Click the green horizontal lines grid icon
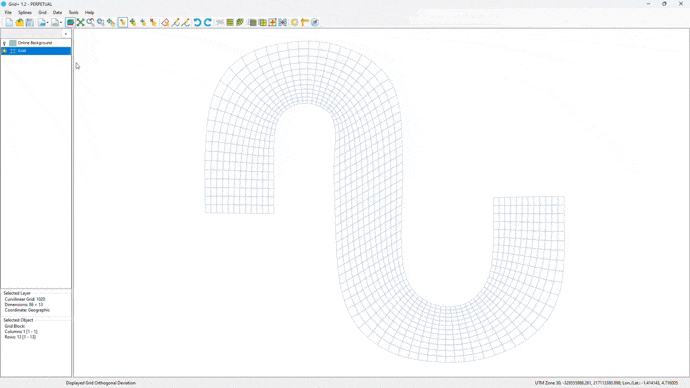 click(230, 22)
